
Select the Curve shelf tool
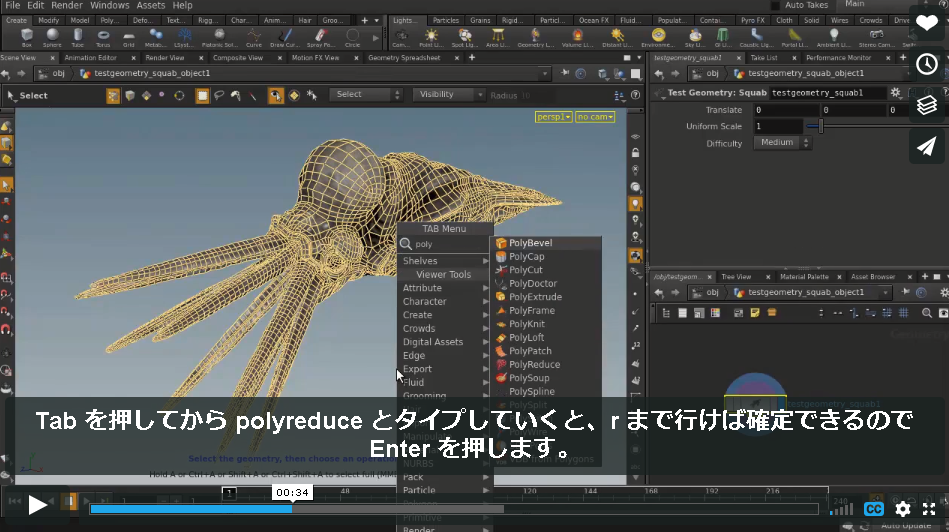[254, 38]
